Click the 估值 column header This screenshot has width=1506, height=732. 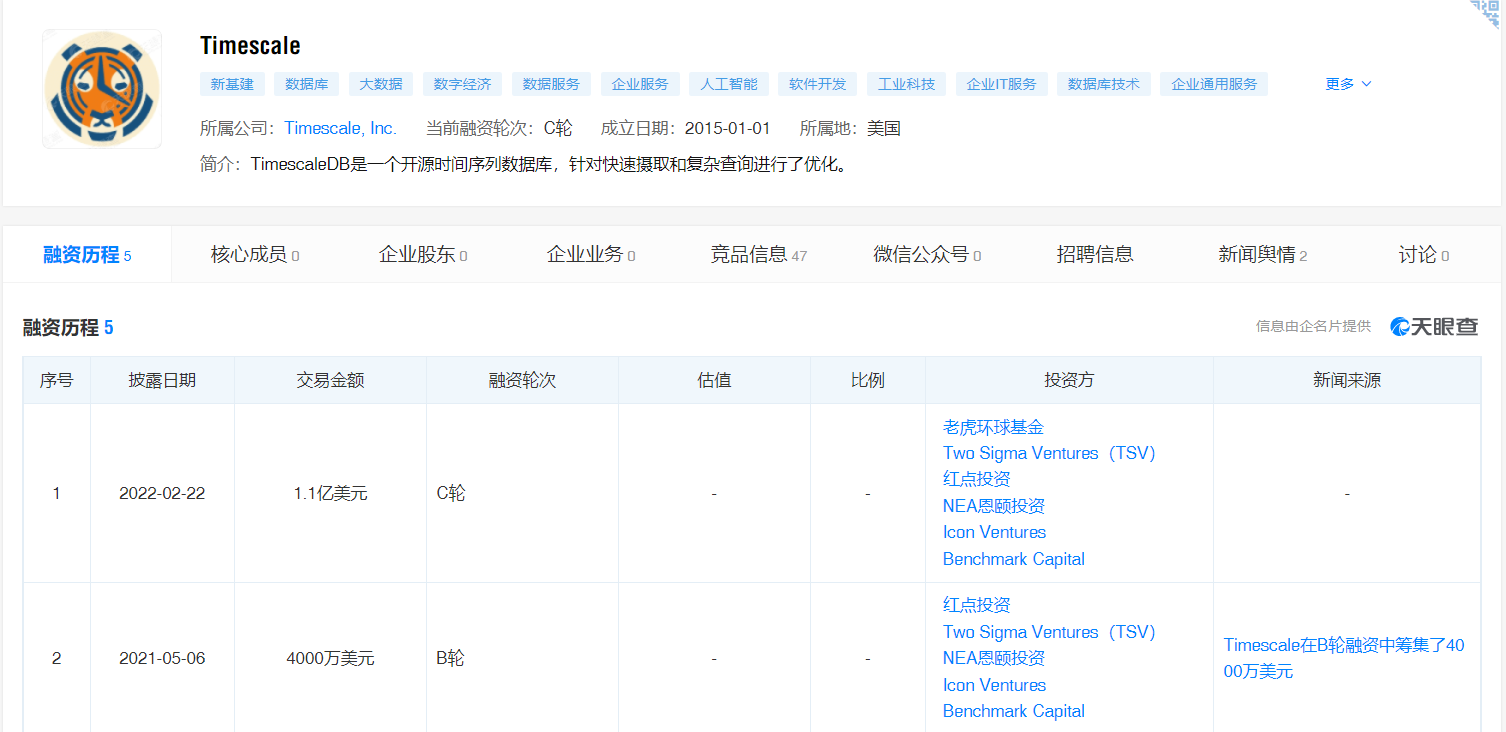click(x=714, y=380)
